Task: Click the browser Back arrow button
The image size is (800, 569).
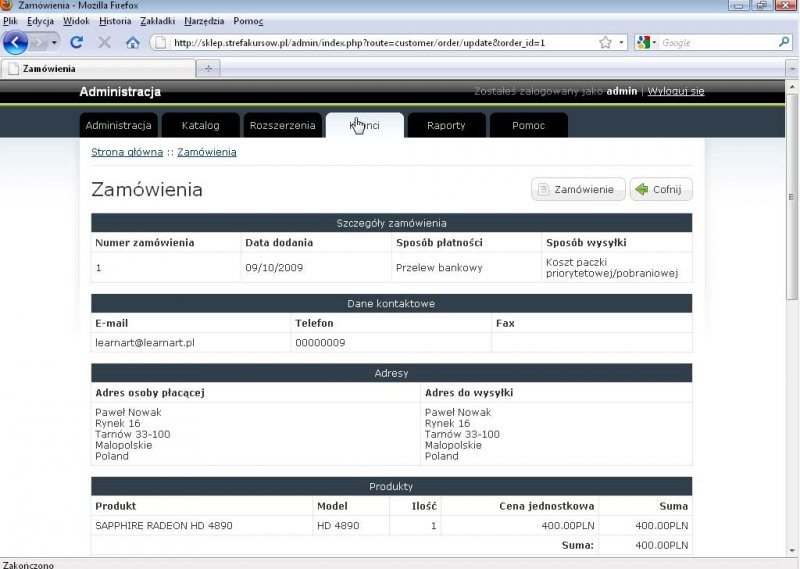Action: tap(16, 43)
